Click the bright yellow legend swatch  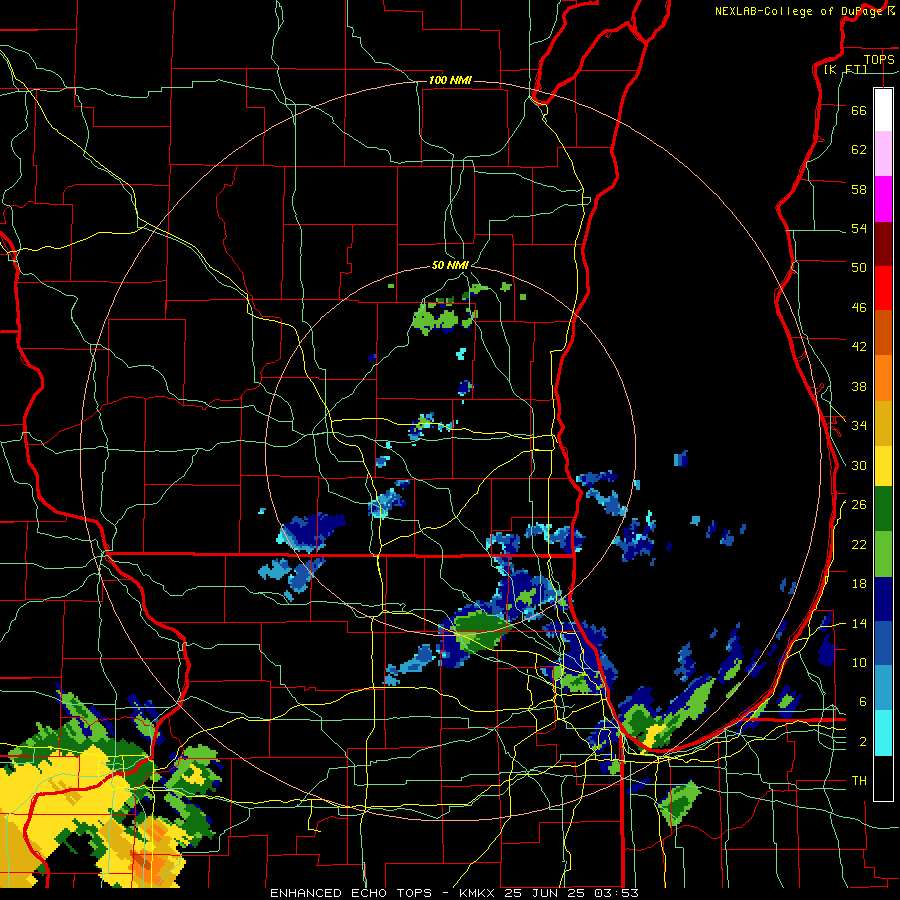(x=883, y=465)
